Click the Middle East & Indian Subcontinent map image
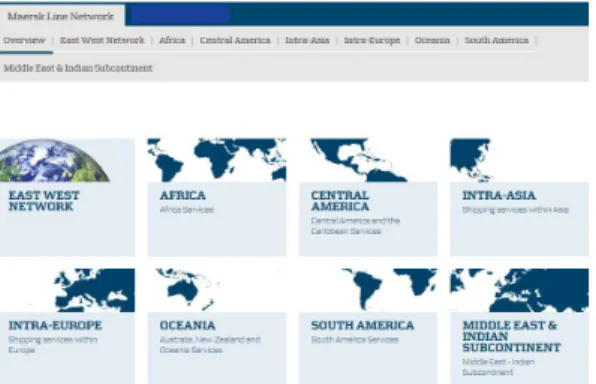596x384 pixels. tap(519, 290)
